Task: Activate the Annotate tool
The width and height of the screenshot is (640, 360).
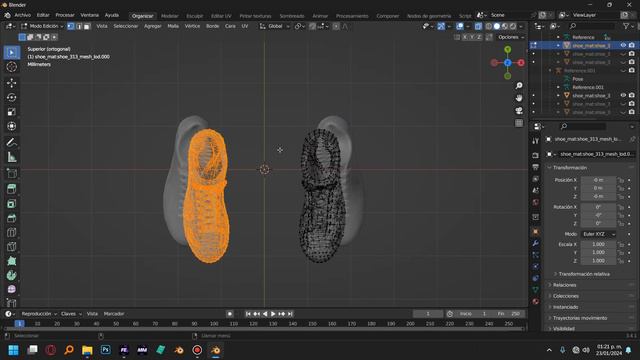Action: 11,142
